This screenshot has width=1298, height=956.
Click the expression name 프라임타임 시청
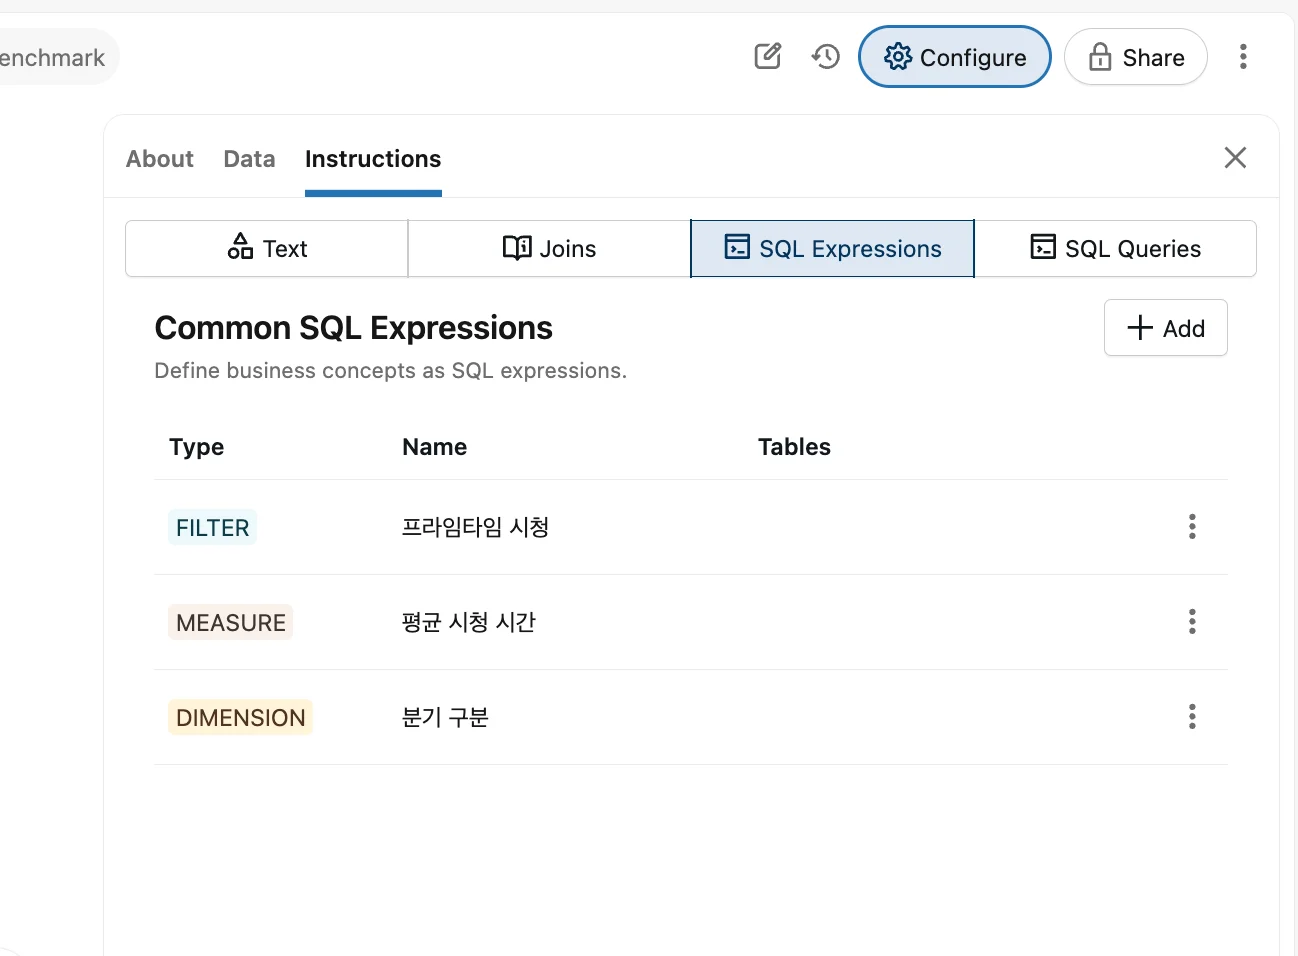[475, 527]
